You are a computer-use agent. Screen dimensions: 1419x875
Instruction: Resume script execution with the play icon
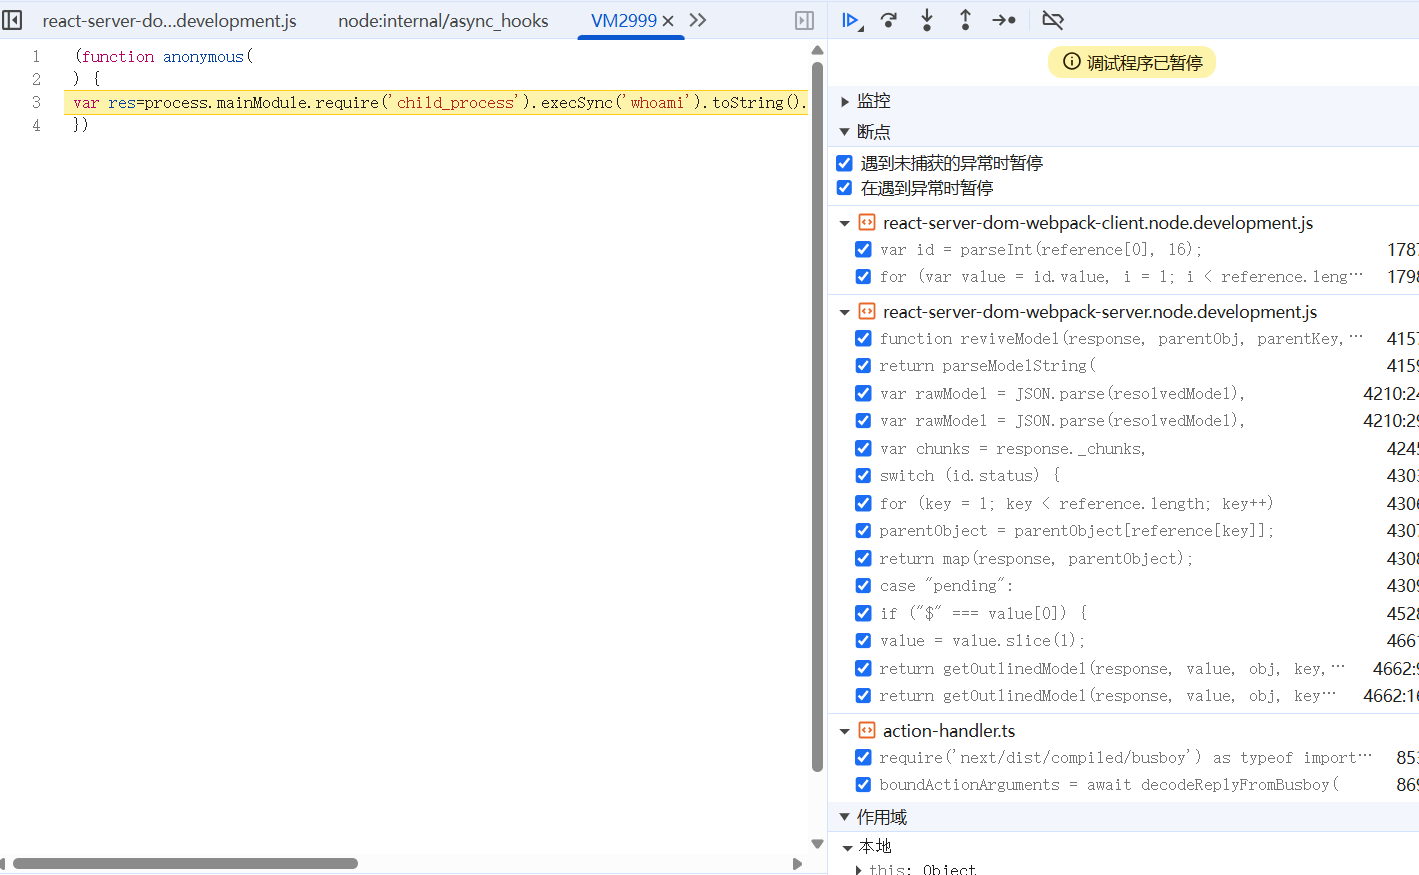[x=850, y=20]
